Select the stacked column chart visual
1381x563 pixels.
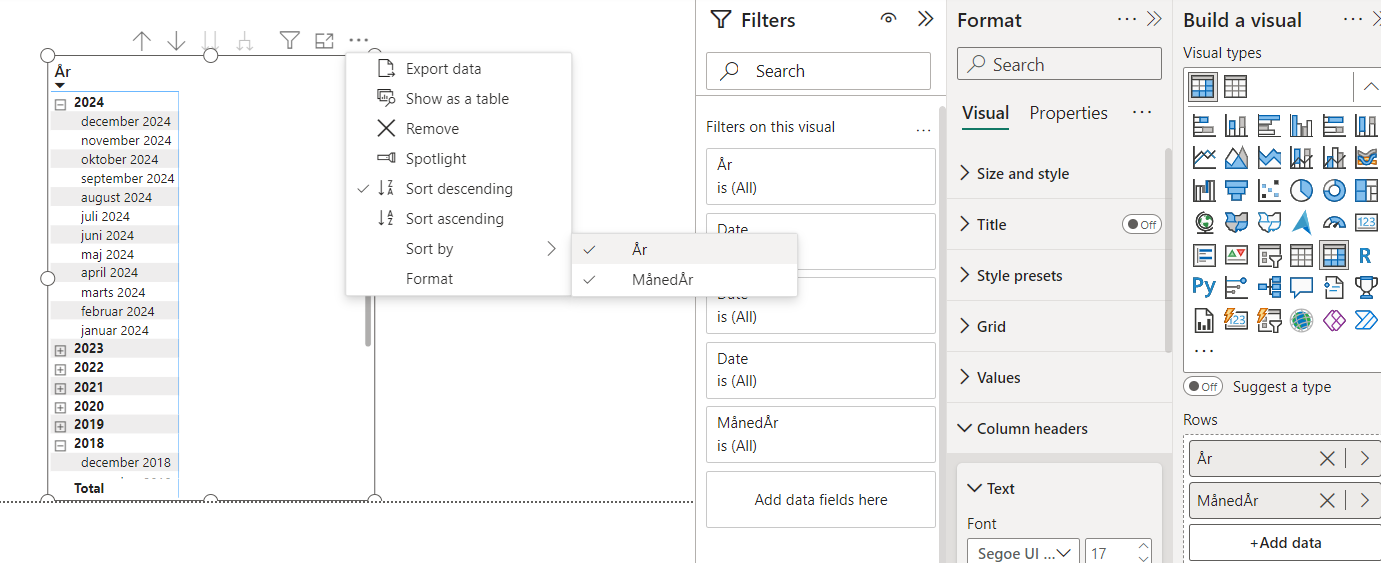coord(1236,126)
